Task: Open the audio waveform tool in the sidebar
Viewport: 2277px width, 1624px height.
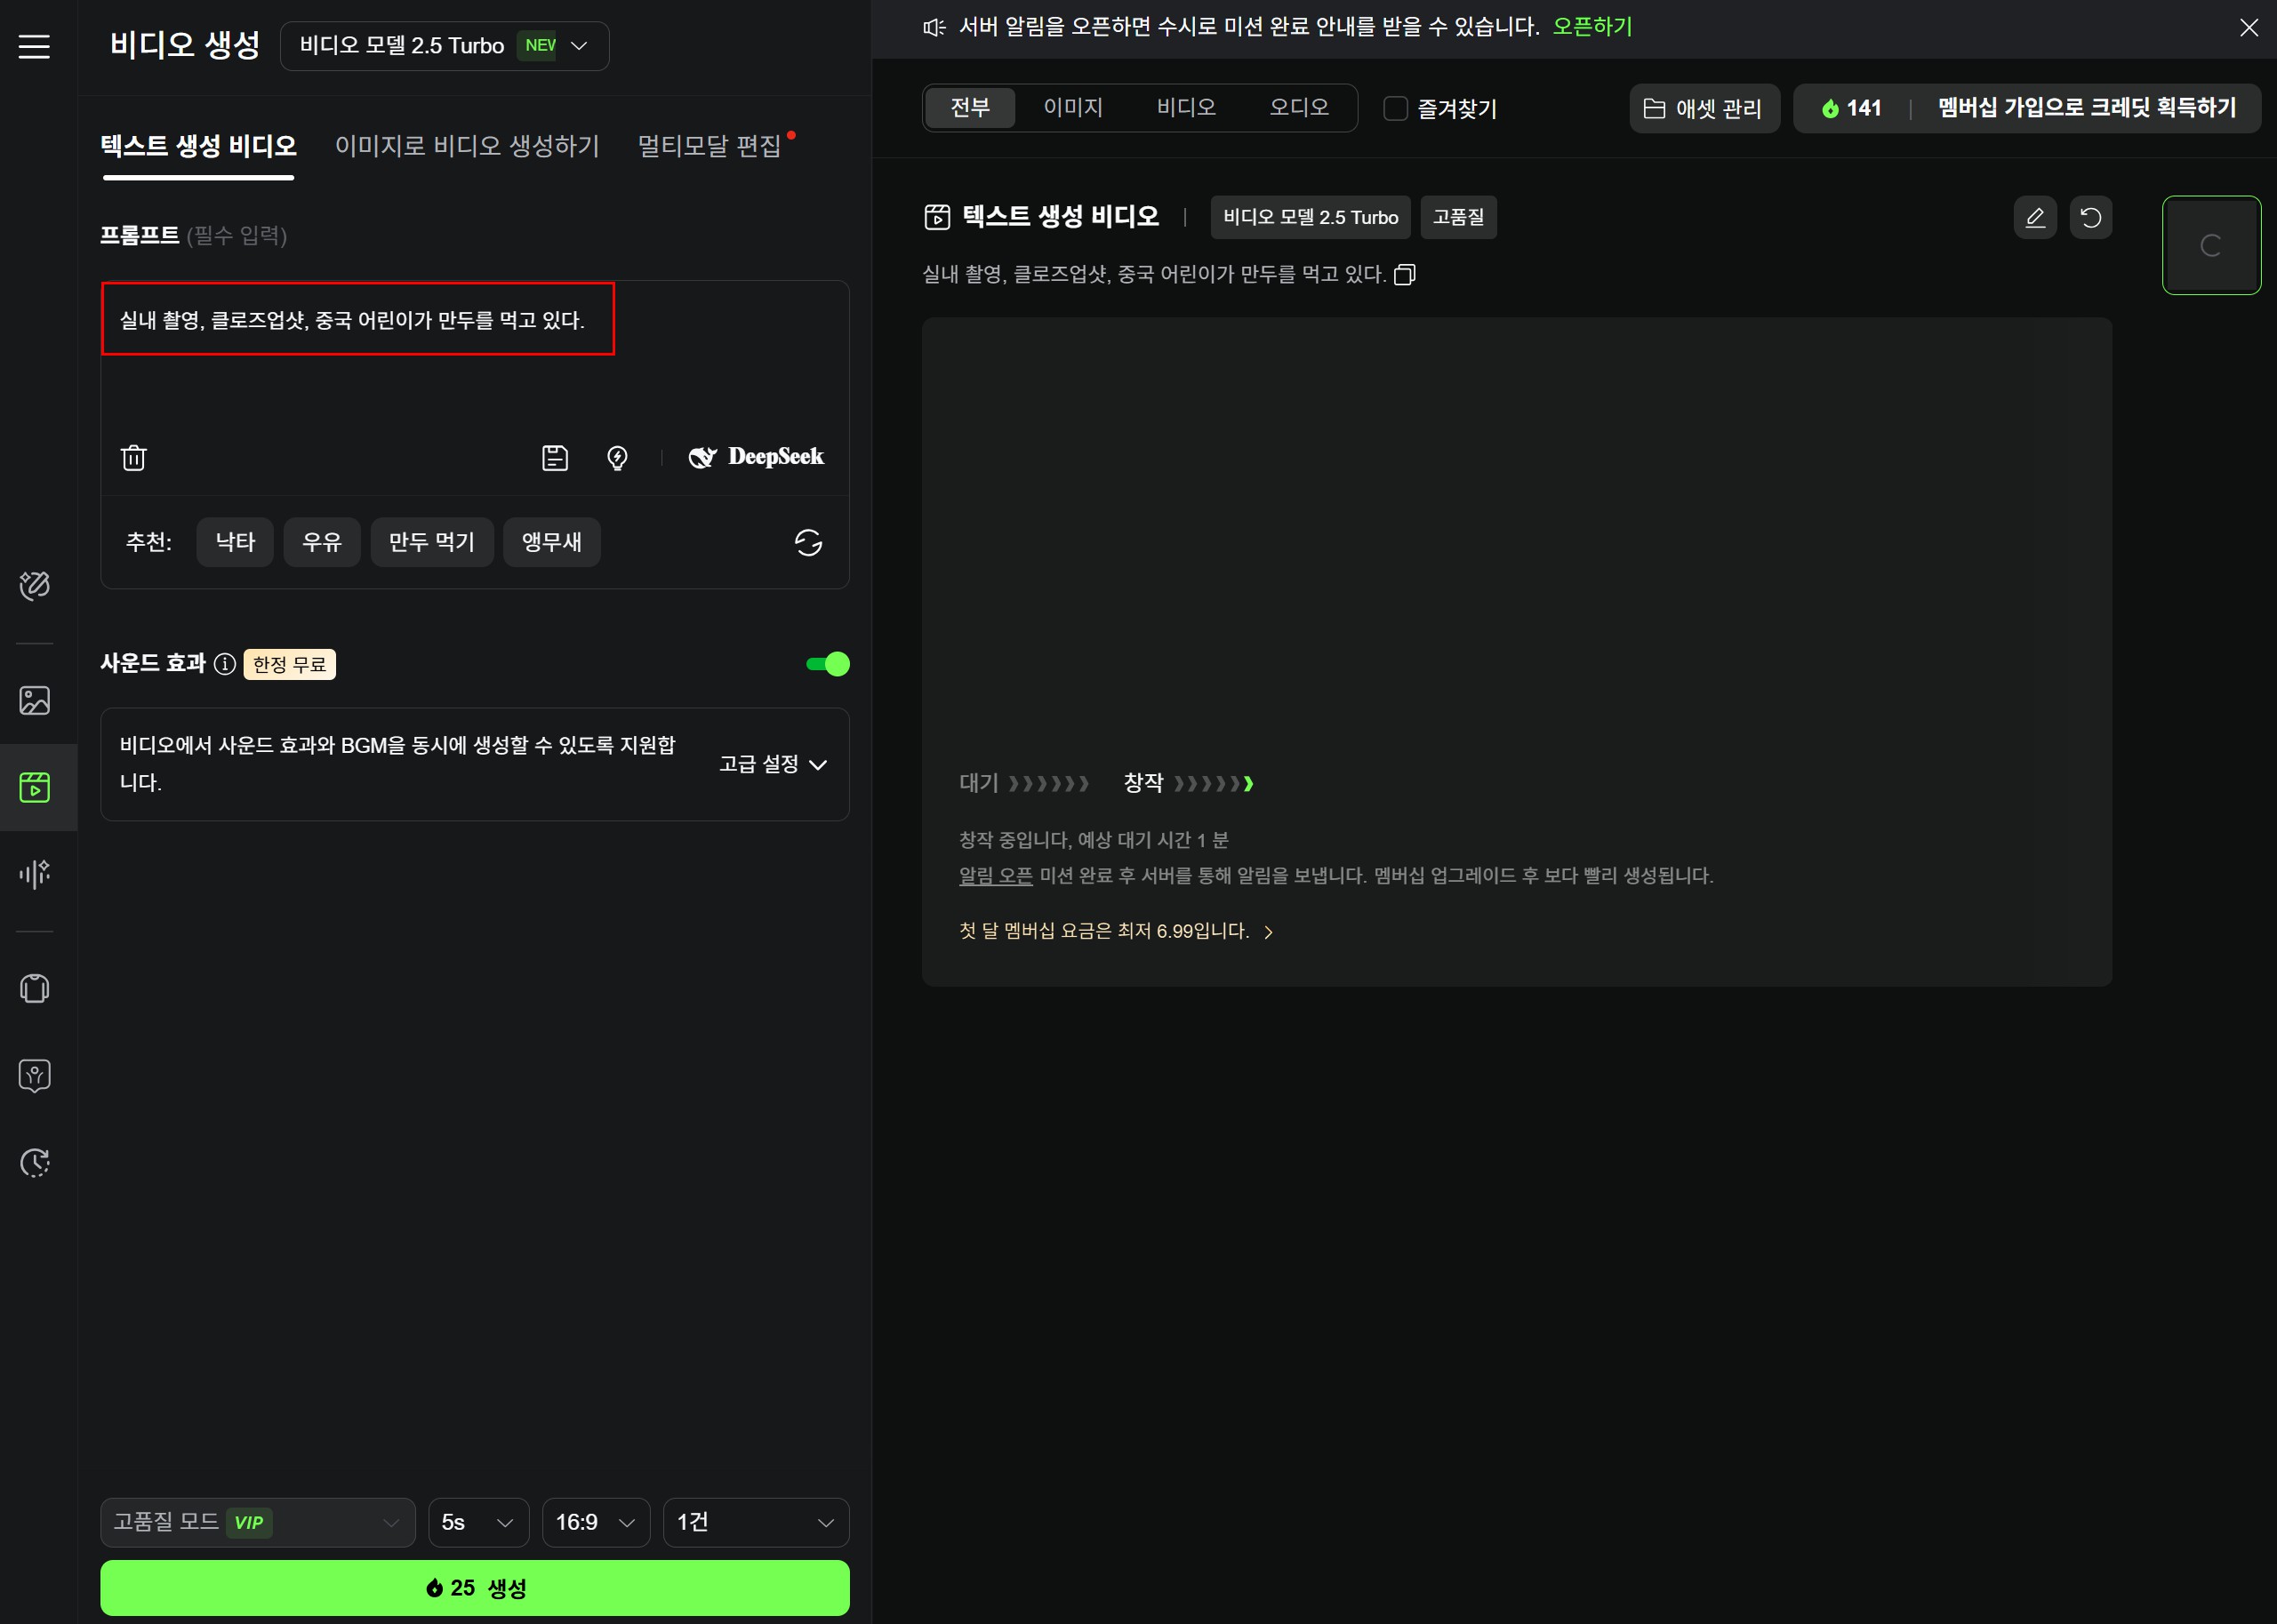Action: (x=35, y=874)
